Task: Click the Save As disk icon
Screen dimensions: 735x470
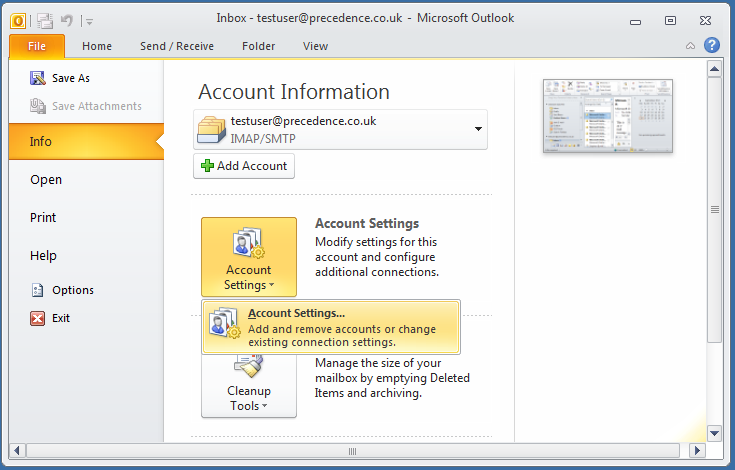Action: coord(38,78)
